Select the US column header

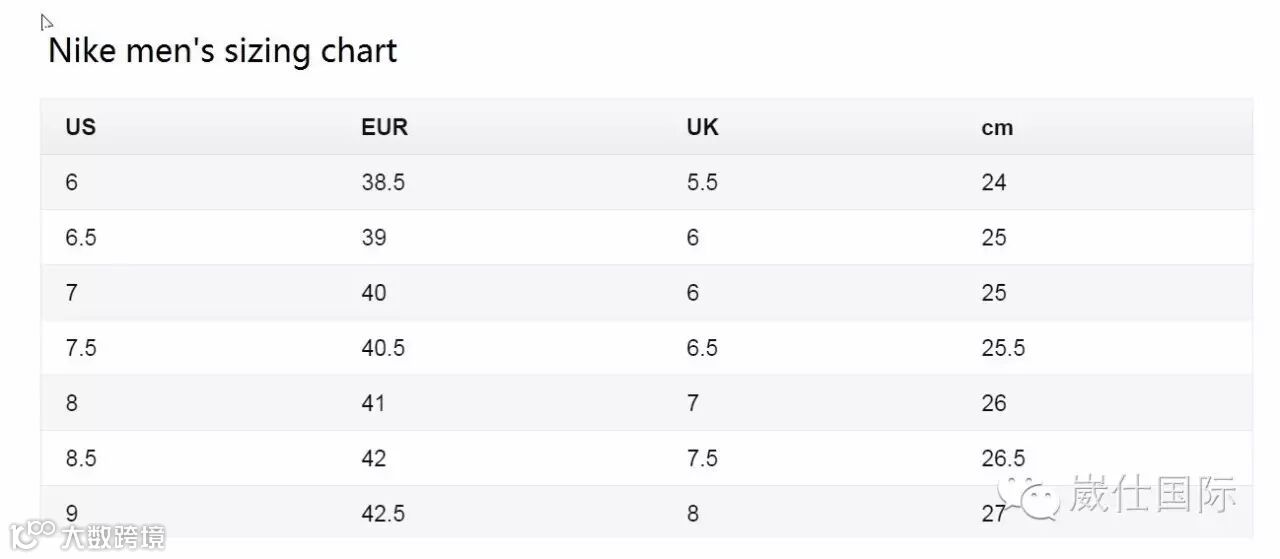tap(81, 127)
